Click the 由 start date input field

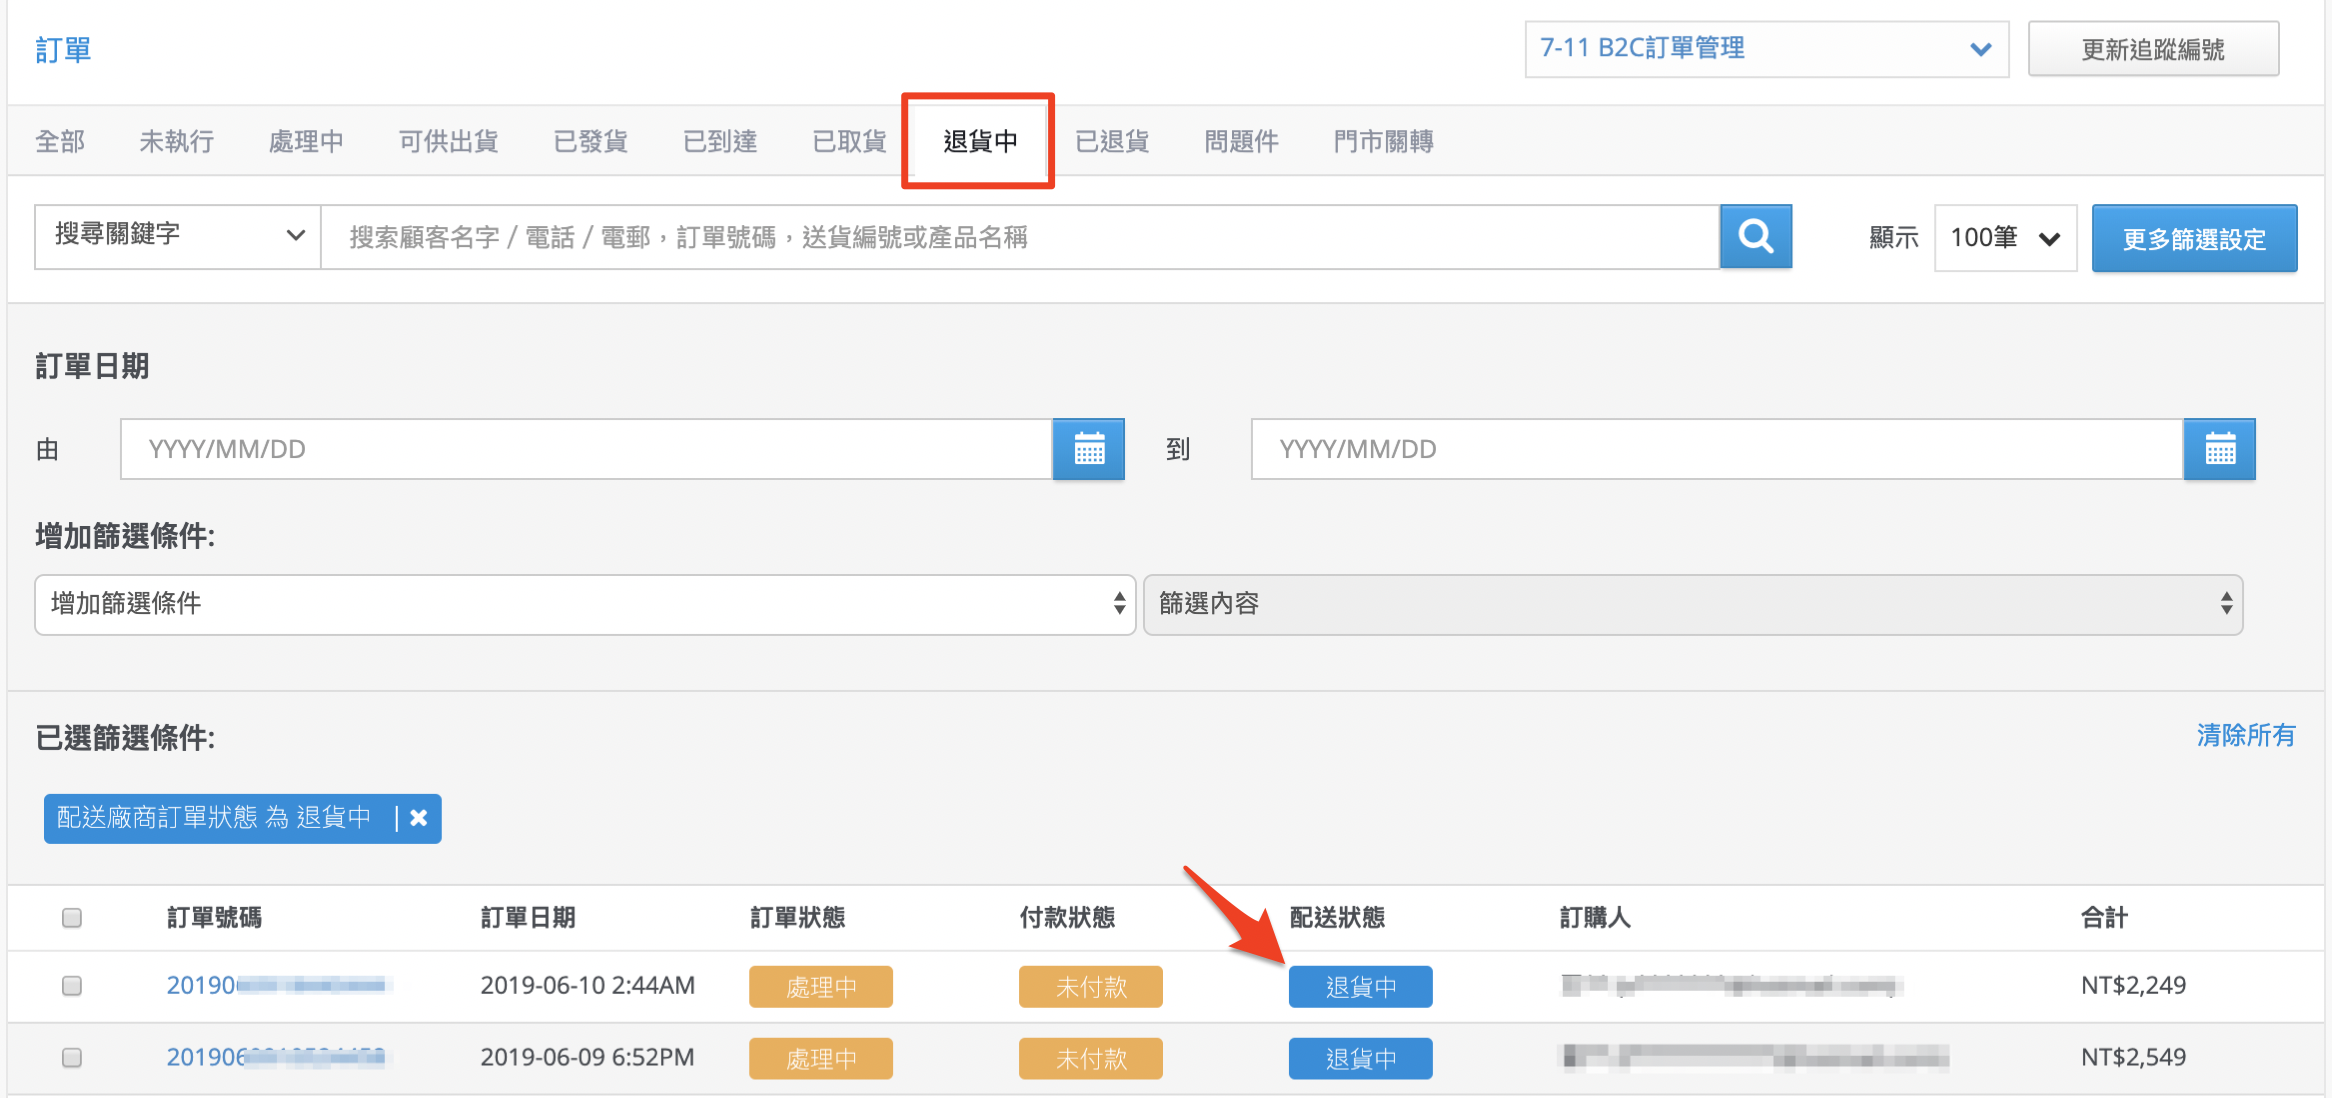click(587, 449)
